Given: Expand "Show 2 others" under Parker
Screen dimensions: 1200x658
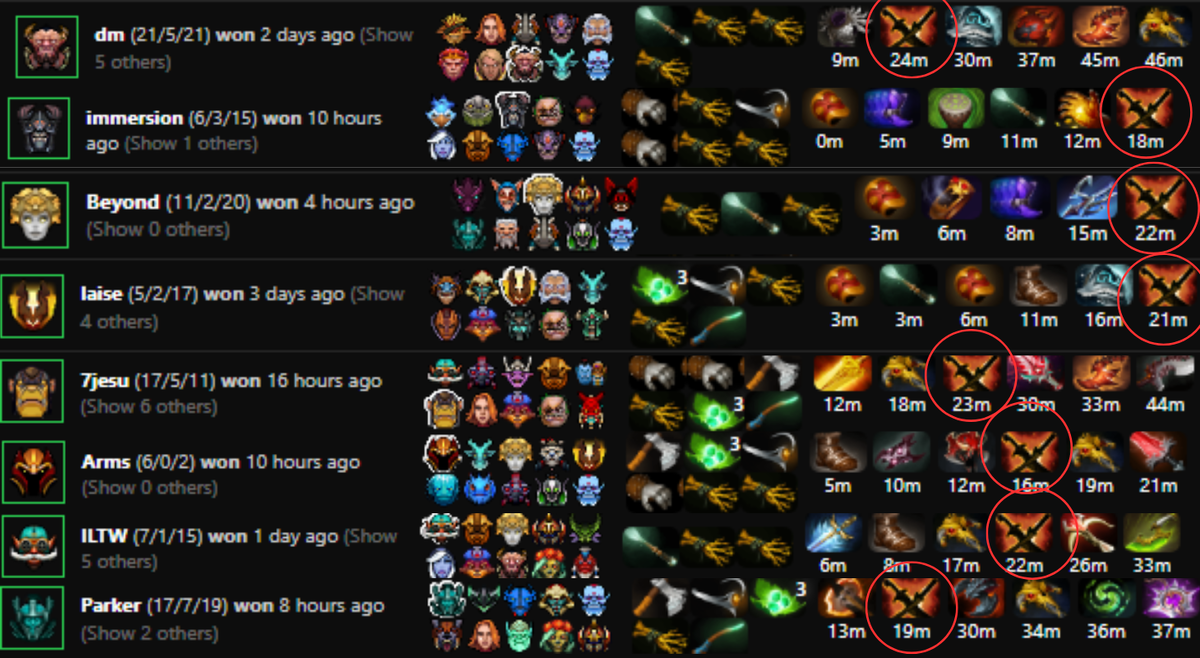Looking at the screenshot, I should tap(149, 632).
